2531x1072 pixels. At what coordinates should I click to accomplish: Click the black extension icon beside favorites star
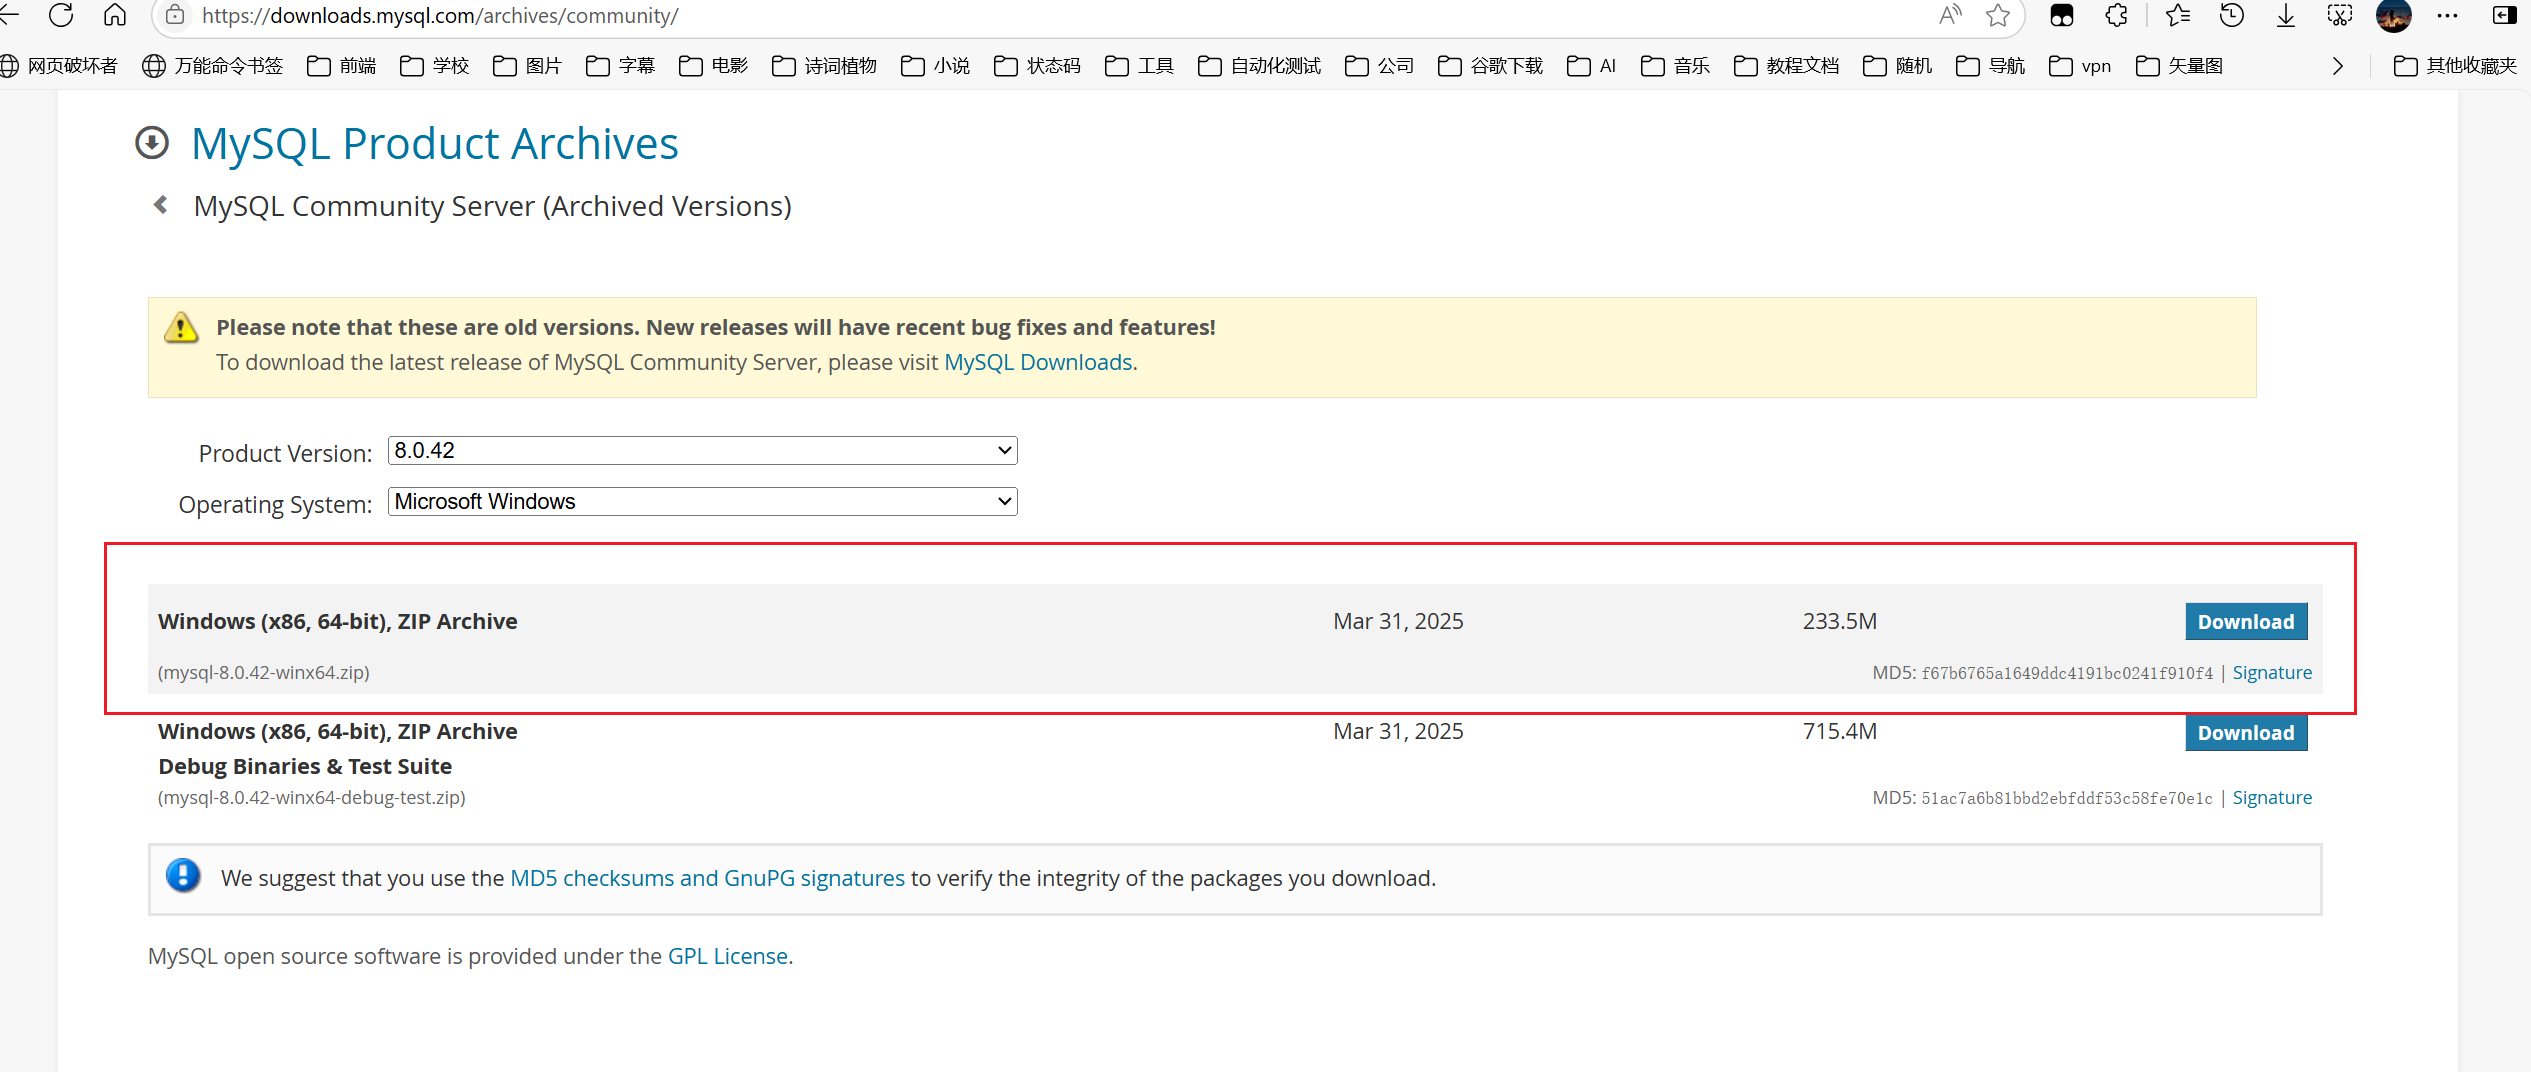coord(2062,15)
